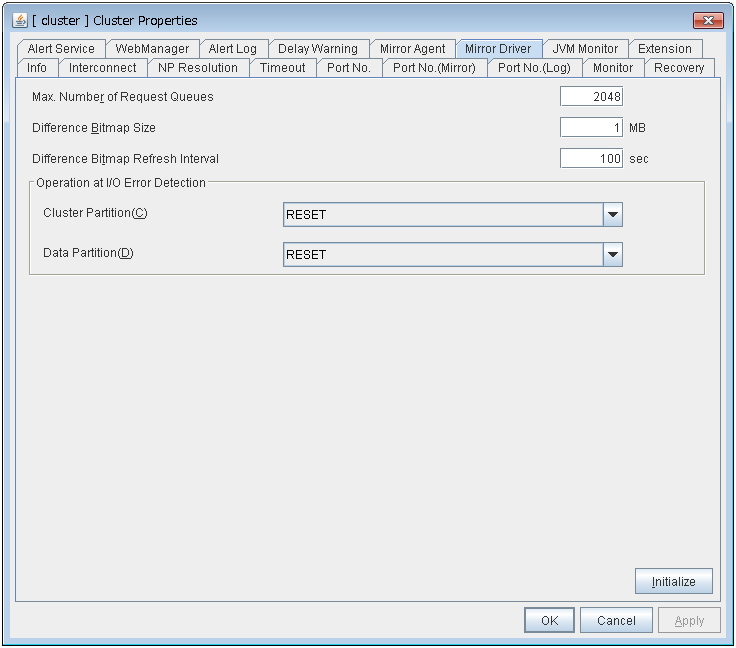Switch to the Alert Service tab

tap(61, 49)
